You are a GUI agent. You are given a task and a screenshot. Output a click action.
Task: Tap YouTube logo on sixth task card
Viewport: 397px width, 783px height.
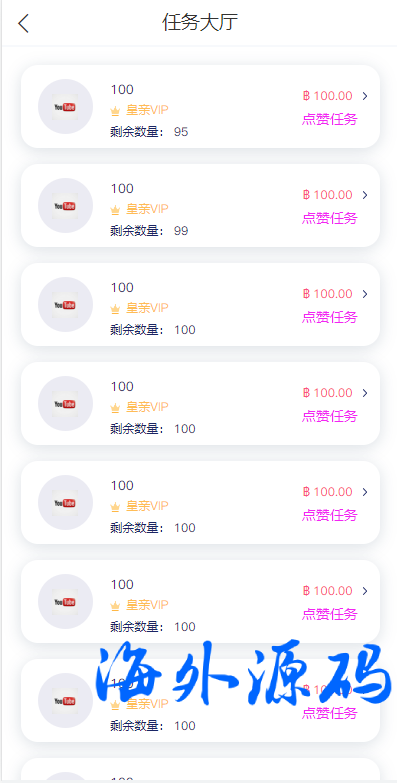coord(65,601)
